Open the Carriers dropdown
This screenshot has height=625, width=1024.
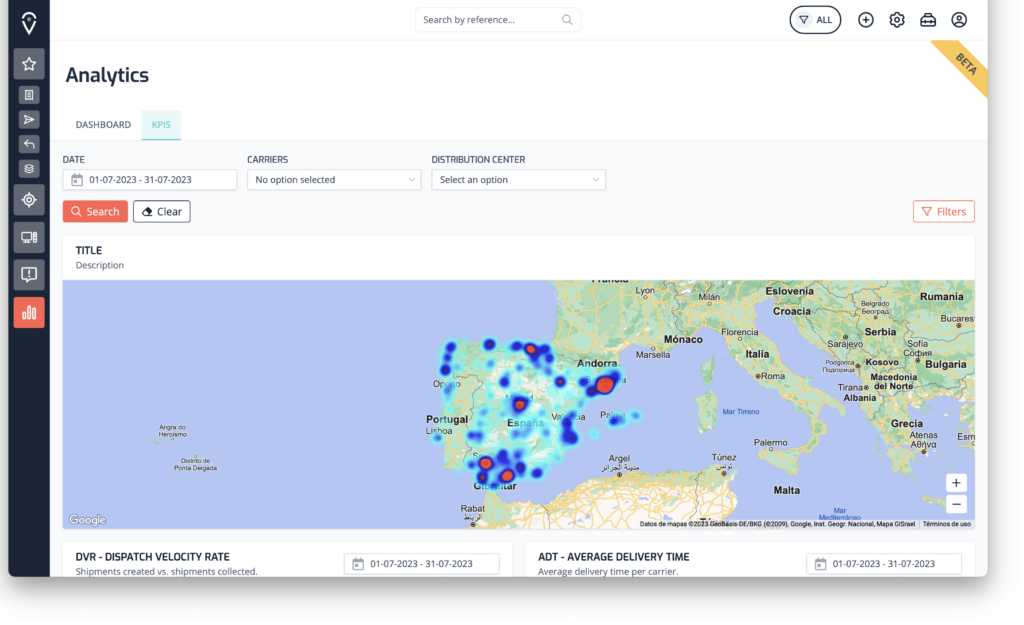(334, 180)
